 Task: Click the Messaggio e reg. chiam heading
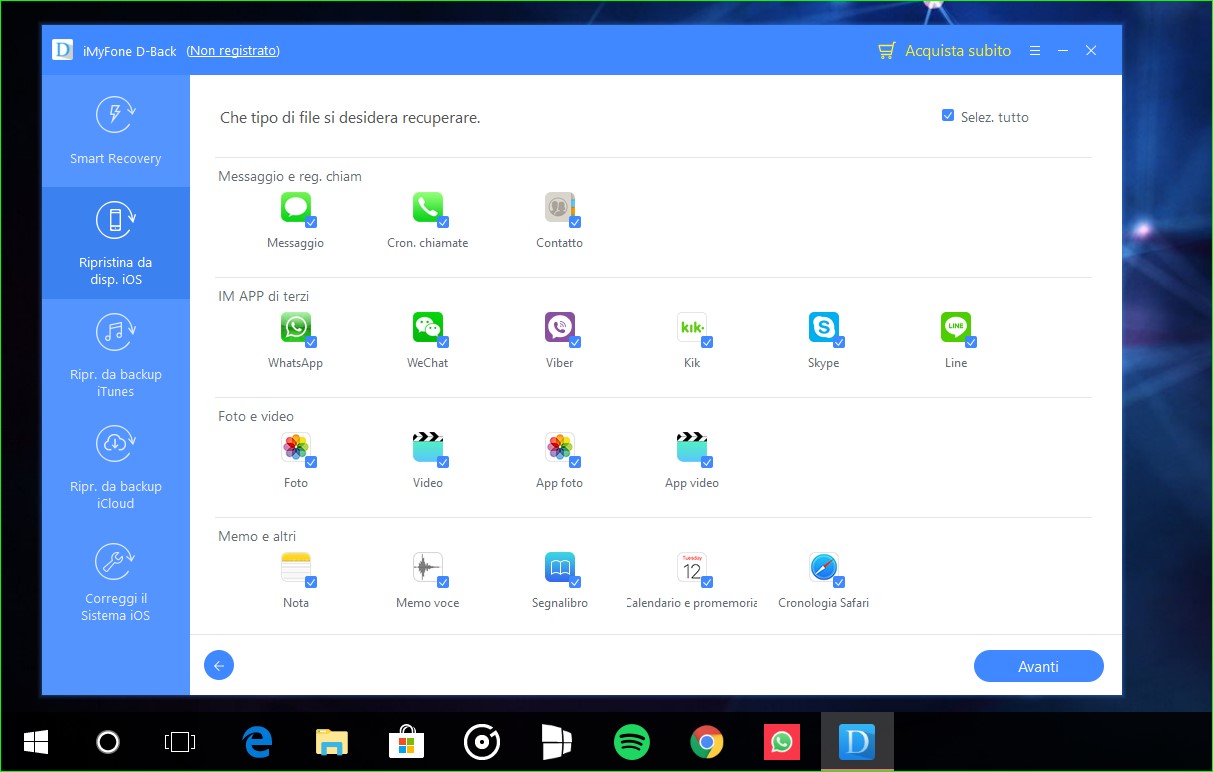(x=290, y=176)
